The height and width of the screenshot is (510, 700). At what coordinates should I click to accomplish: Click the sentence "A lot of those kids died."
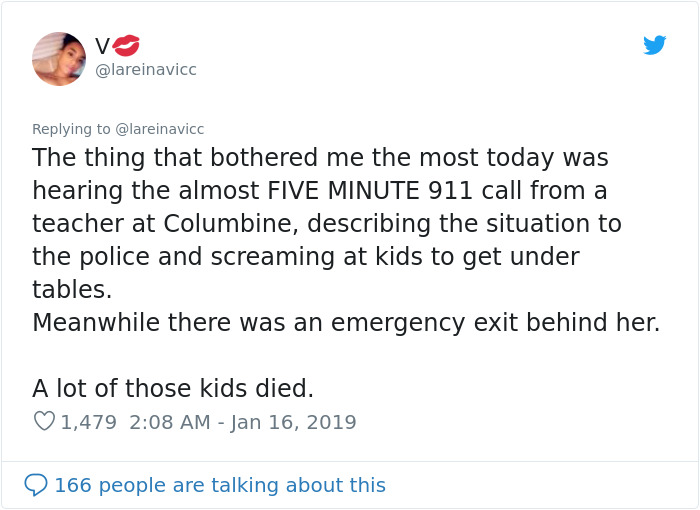[173, 389]
